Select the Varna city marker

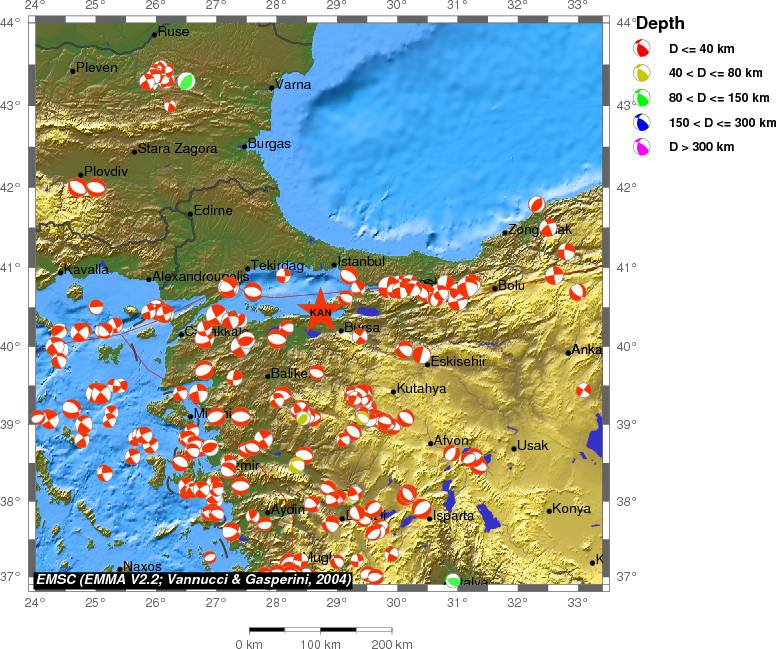[x=272, y=87]
